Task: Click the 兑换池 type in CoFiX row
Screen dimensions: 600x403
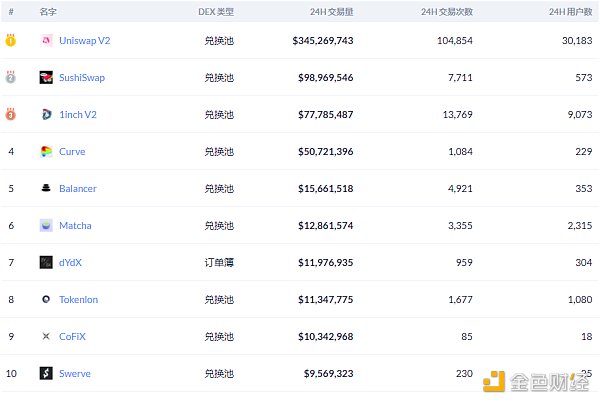Action: (x=219, y=336)
